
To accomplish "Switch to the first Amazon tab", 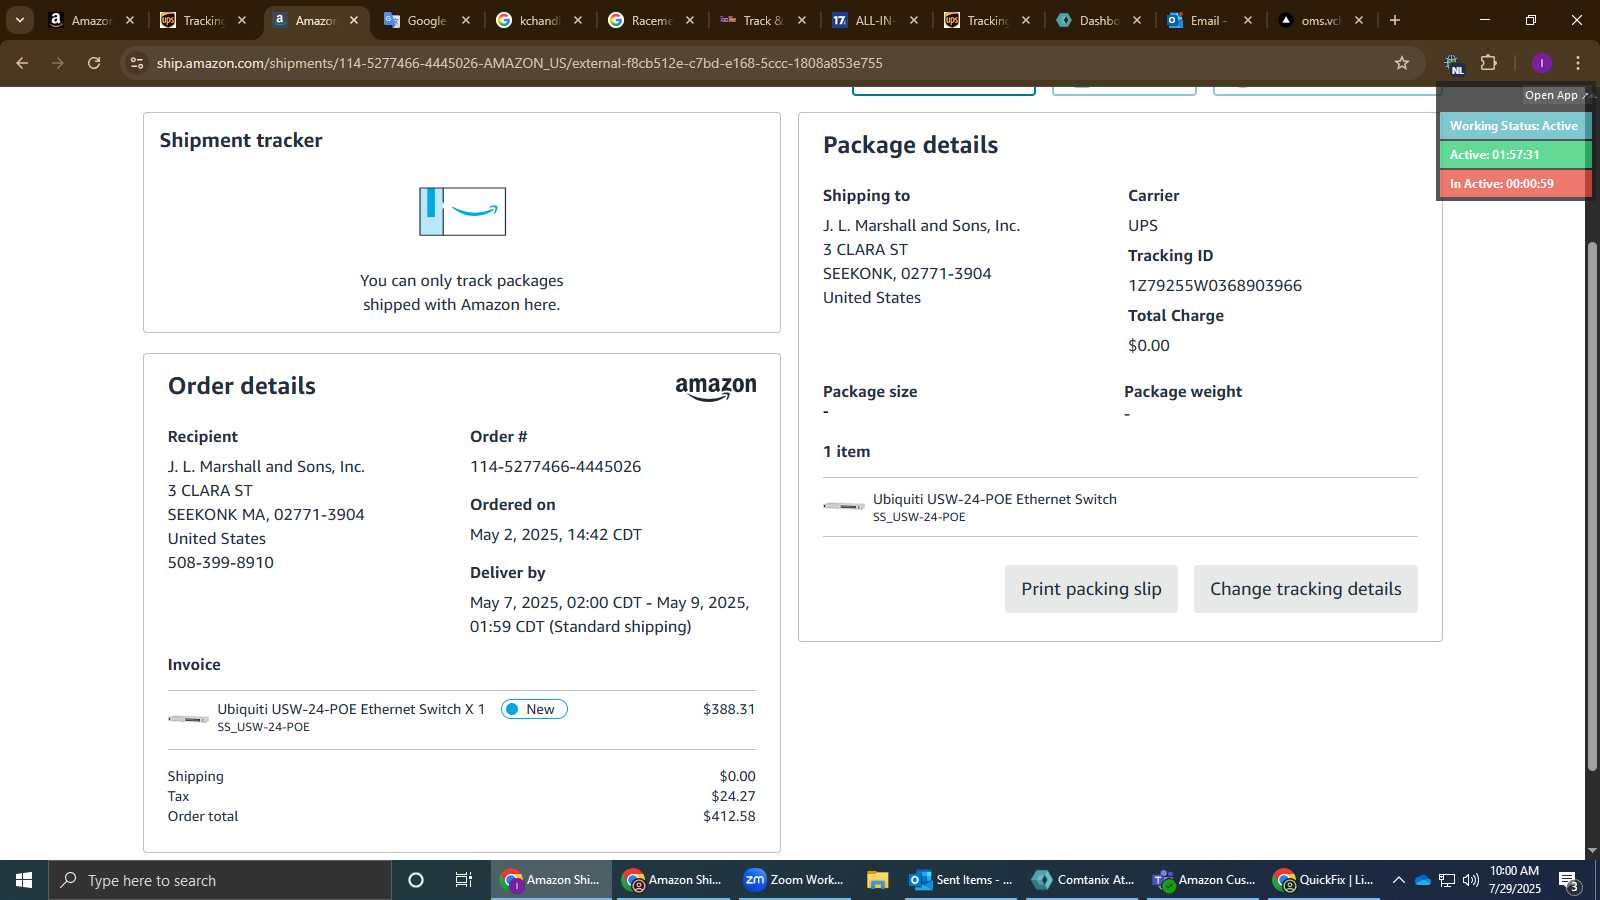I will [x=90, y=20].
